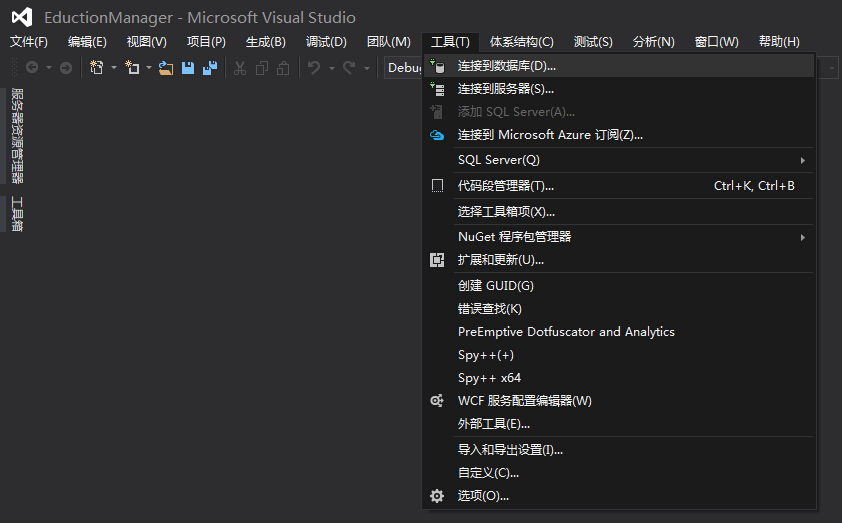The height and width of the screenshot is (523, 842).
Task: Open the 体系结构(C) menu
Action: pyautogui.click(x=521, y=42)
